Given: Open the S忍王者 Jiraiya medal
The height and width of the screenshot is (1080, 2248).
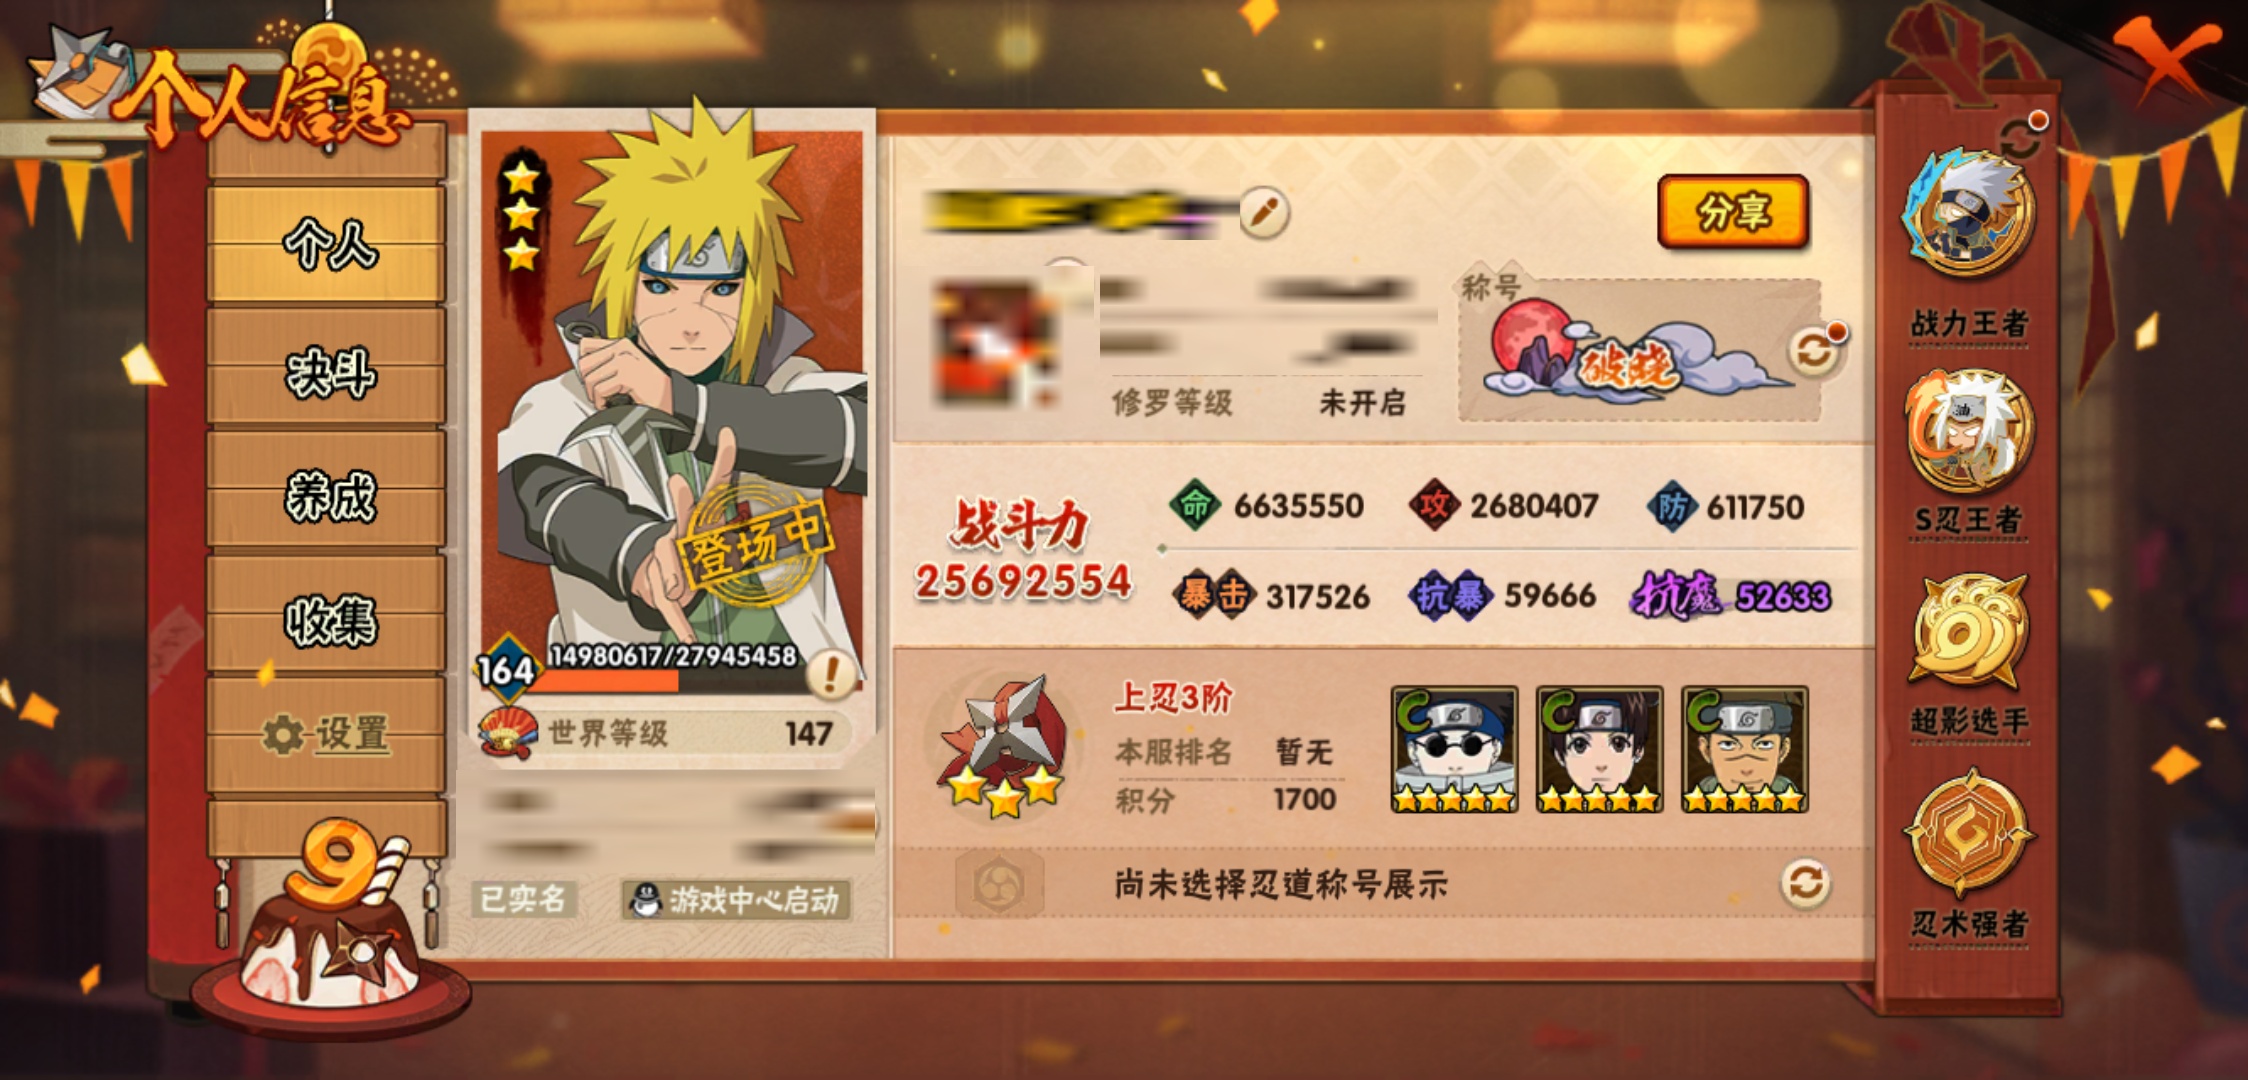Looking at the screenshot, I should click(1970, 432).
